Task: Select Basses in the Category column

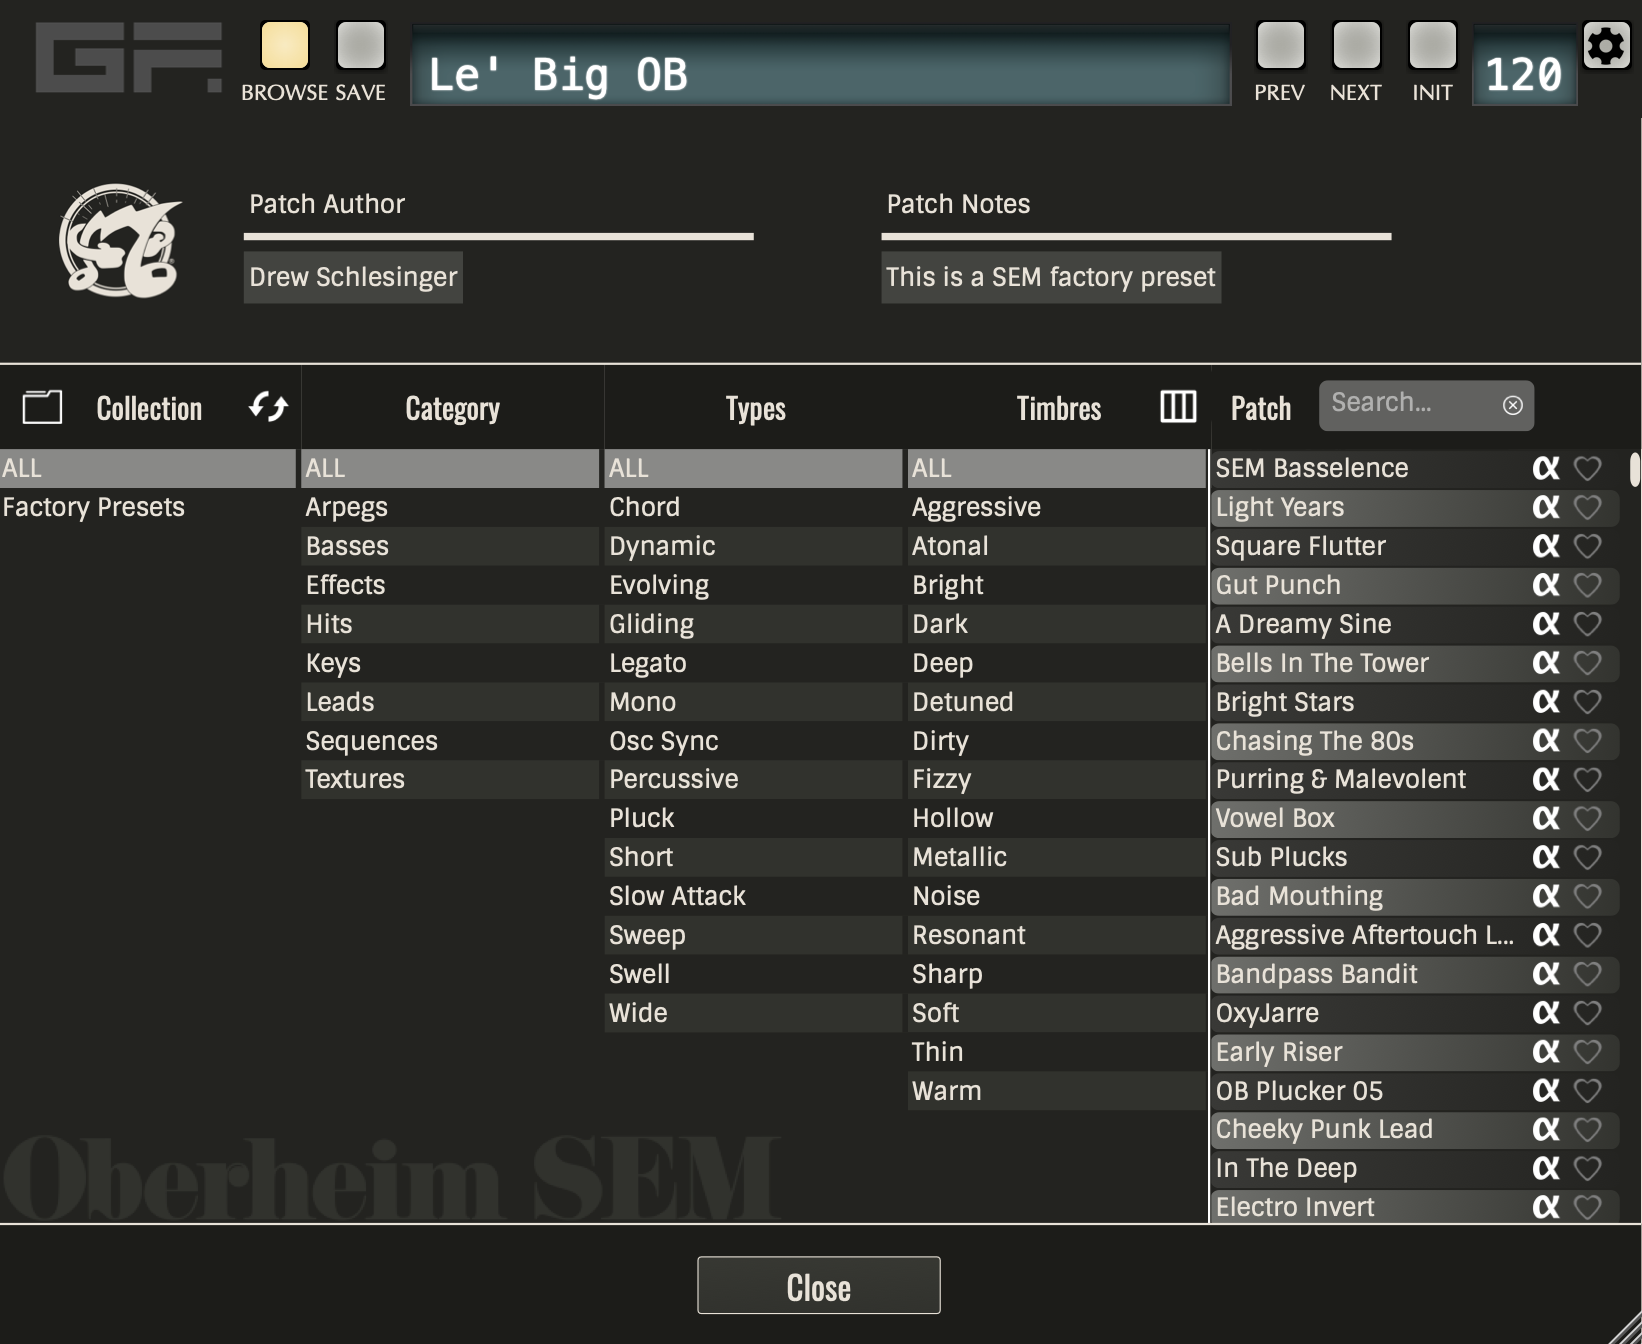Action: 346,545
